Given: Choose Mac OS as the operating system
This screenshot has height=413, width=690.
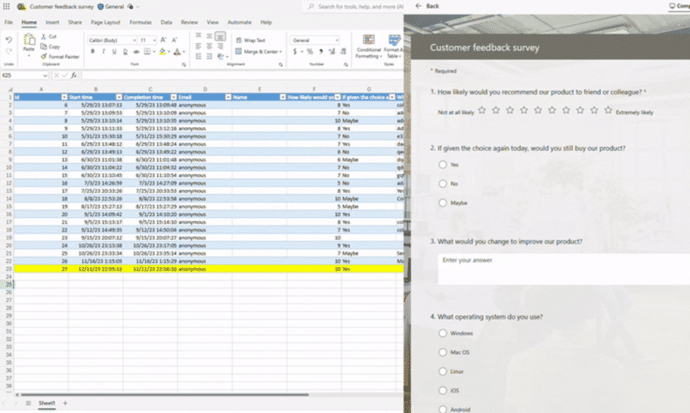Looking at the screenshot, I should [x=443, y=351].
